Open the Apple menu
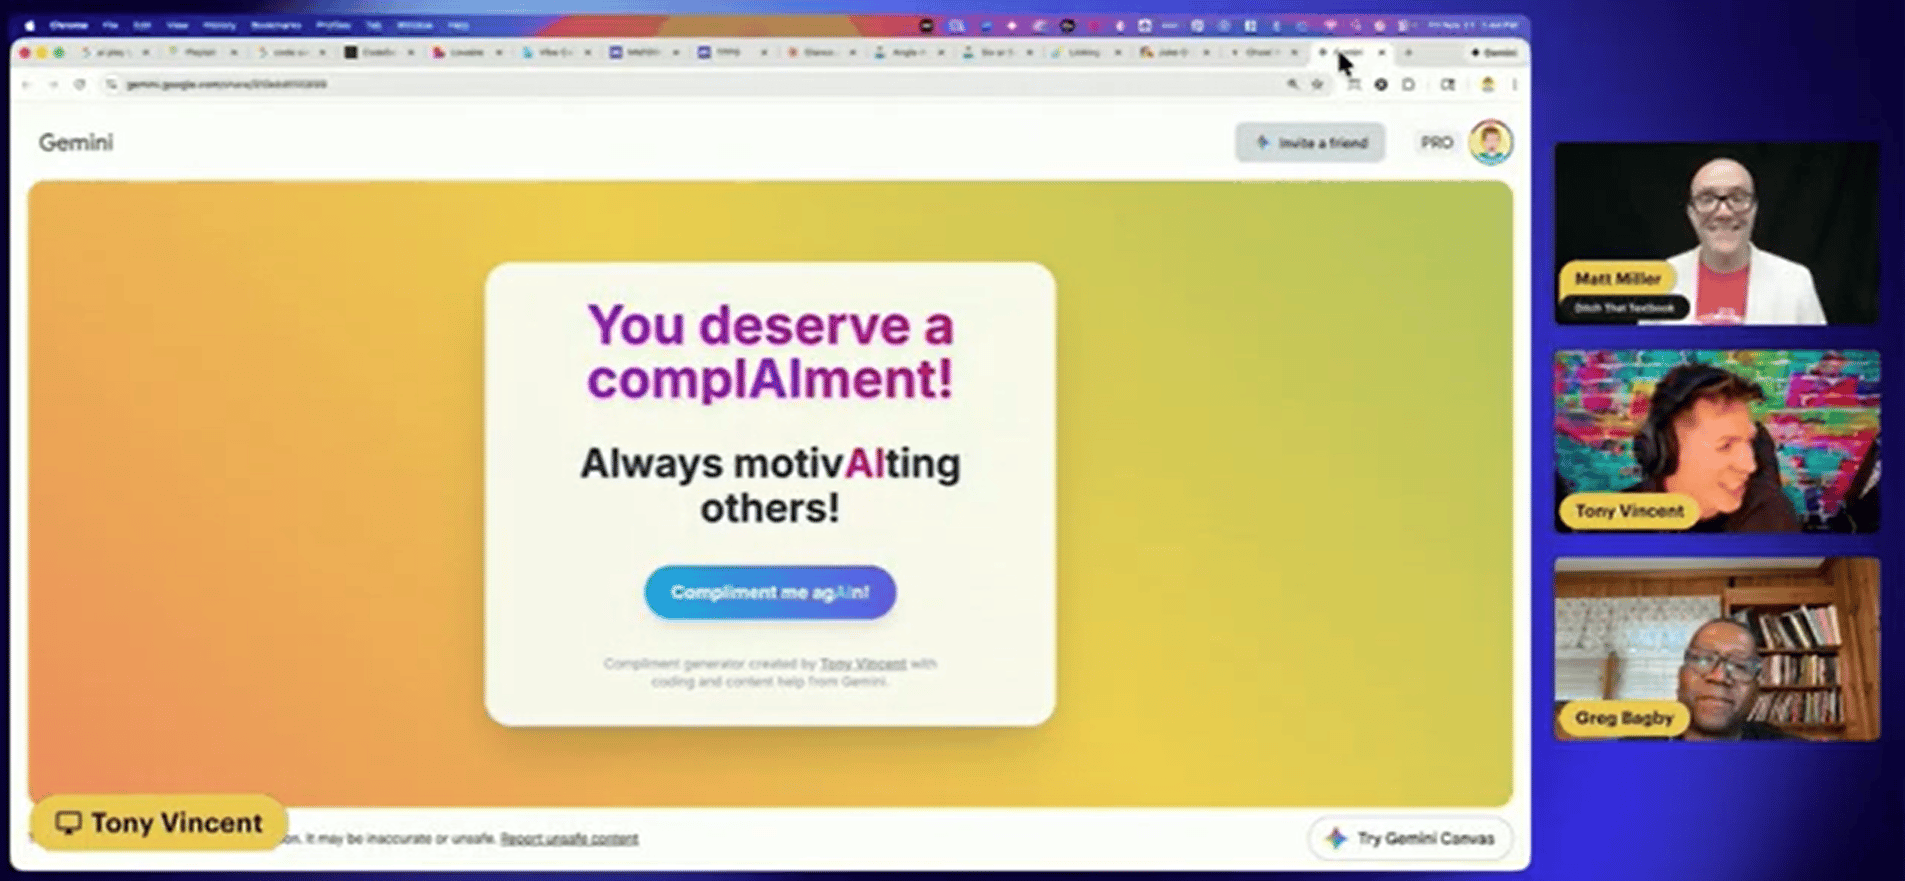 [29, 25]
